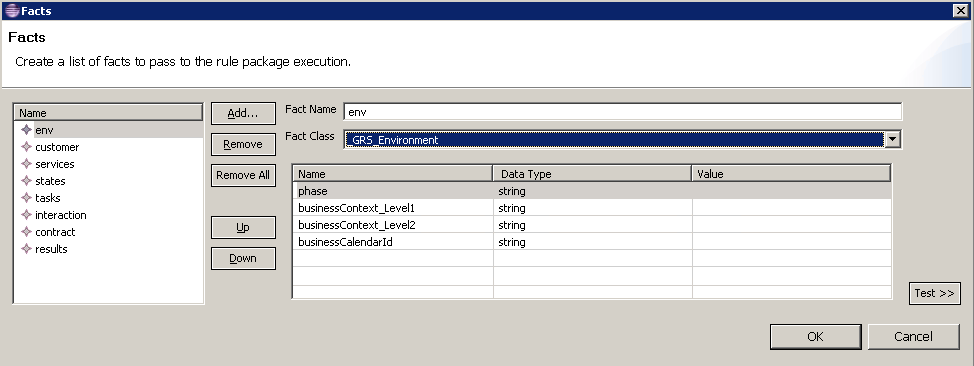Viewport: 974px width, 366px height.
Task: Click the star icon beside results
Action: point(26,249)
